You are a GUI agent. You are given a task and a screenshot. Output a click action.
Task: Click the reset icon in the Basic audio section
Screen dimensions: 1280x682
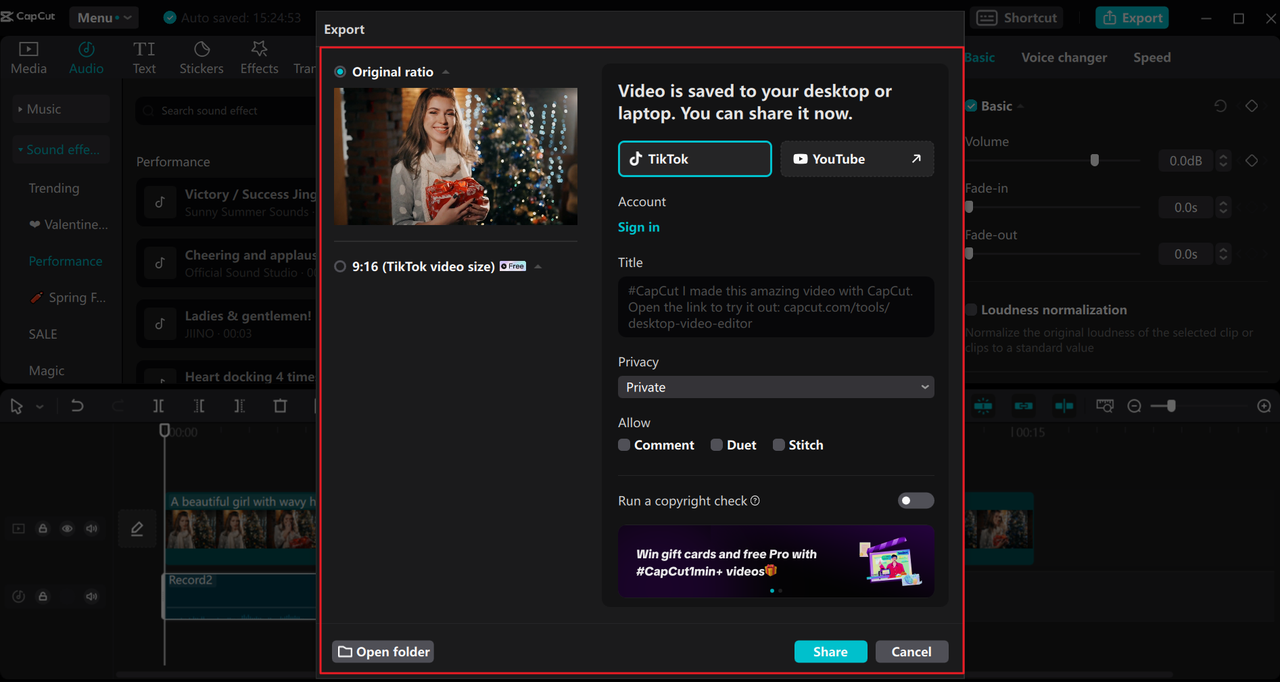[x=1220, y=106]
